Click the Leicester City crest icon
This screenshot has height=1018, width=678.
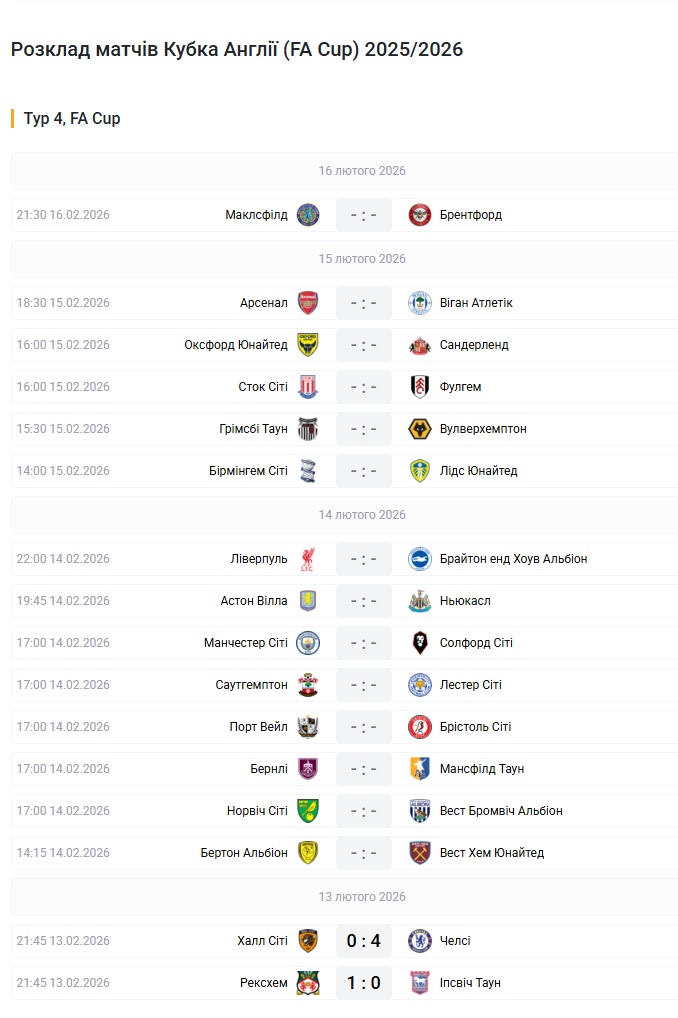(420, 685)
